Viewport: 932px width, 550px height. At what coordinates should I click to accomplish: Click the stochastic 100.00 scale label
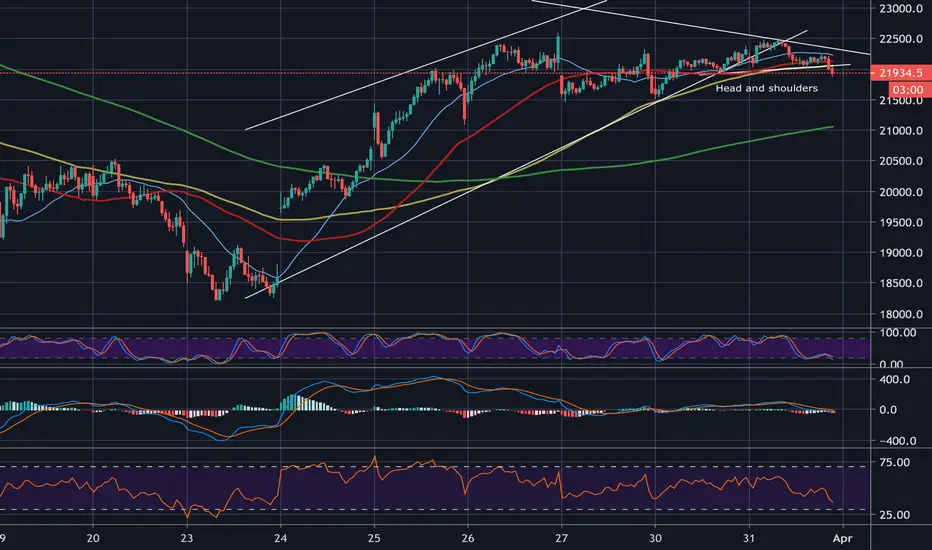pyautogui.click(x=898, y=333)
